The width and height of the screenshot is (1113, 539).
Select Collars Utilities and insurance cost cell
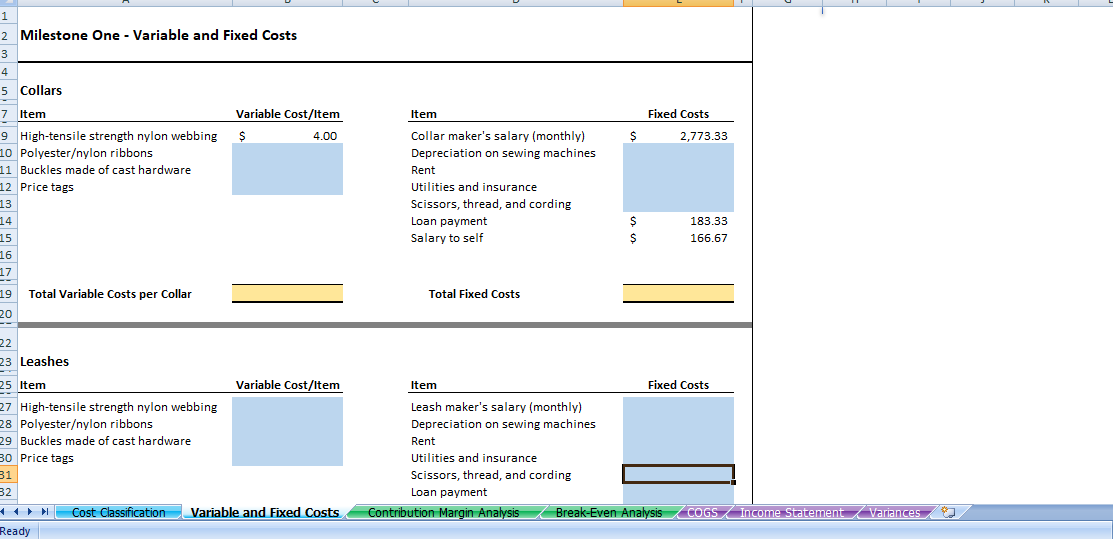[679, 187]
